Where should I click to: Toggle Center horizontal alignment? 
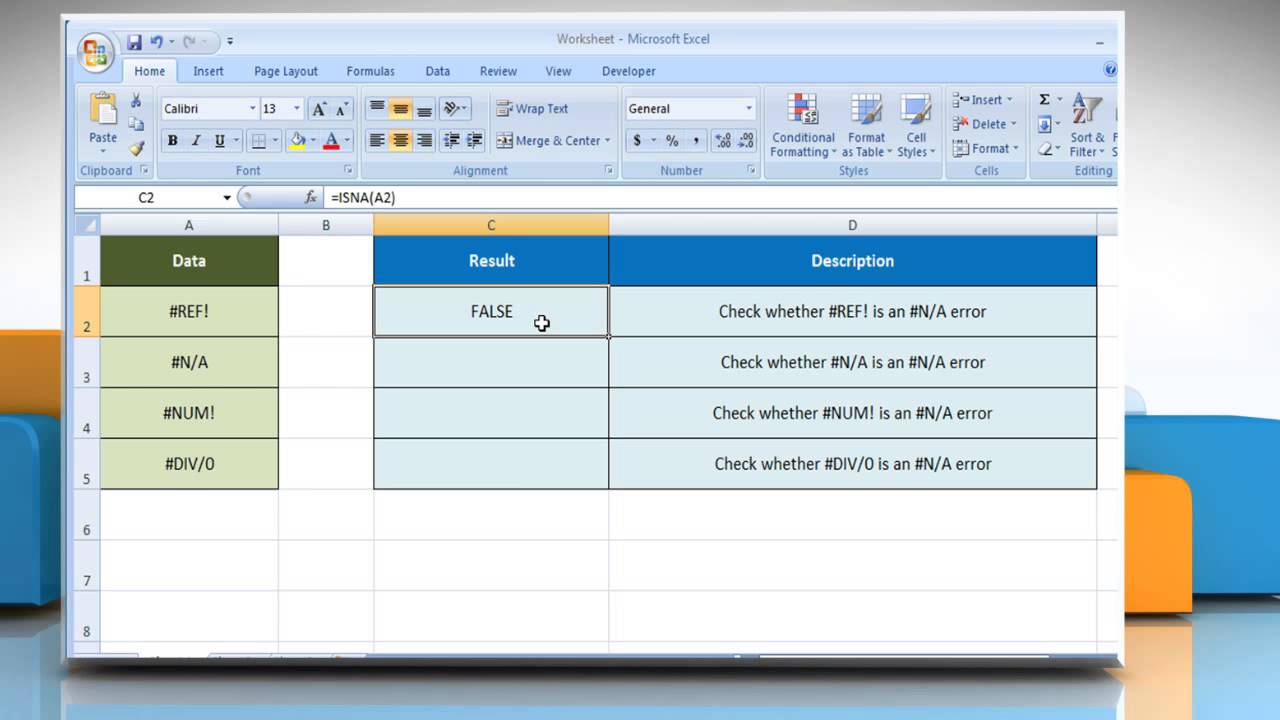click(x=401, y=141)
